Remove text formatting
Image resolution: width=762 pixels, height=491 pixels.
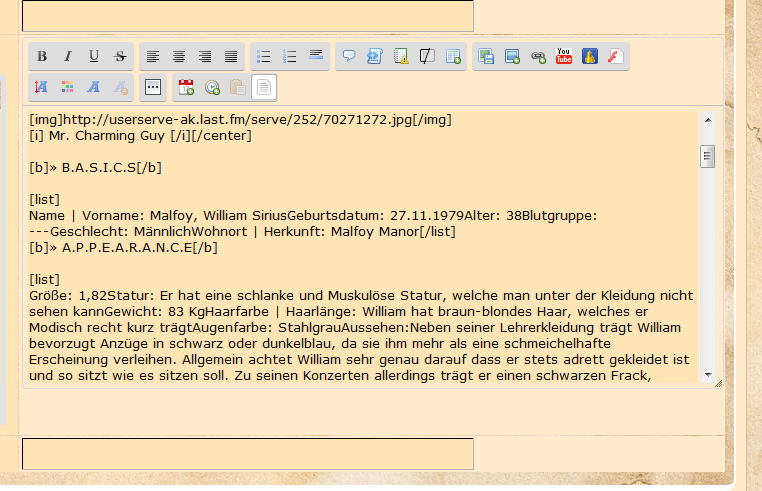point(120,88)
